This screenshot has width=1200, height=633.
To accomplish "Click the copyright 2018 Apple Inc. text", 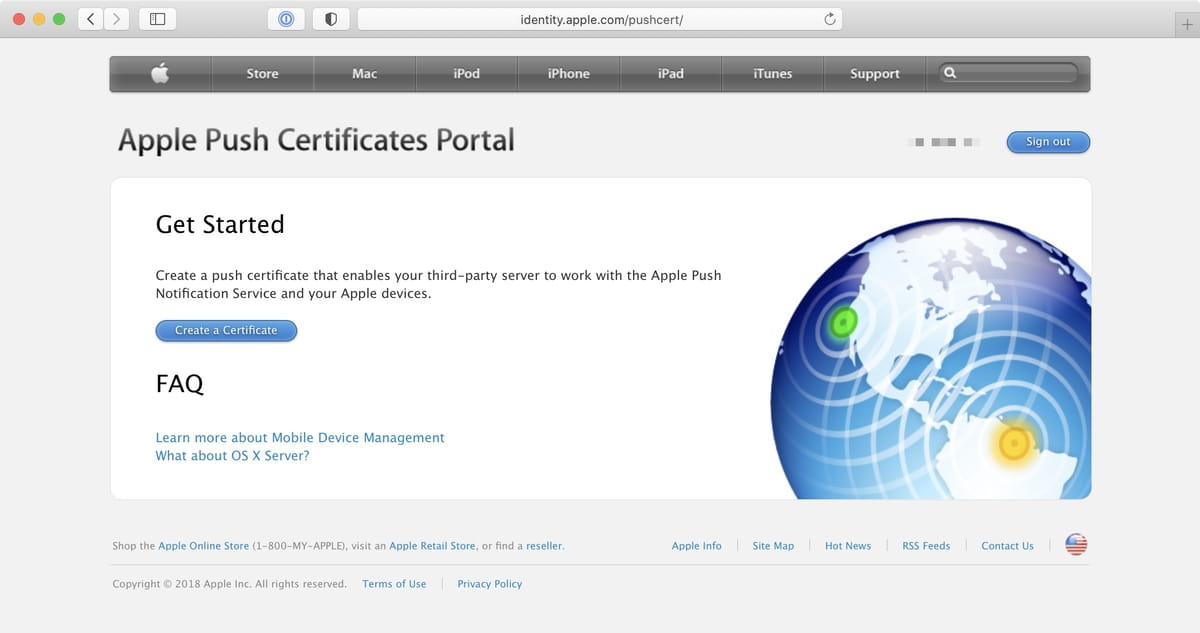I will point(229,584).
